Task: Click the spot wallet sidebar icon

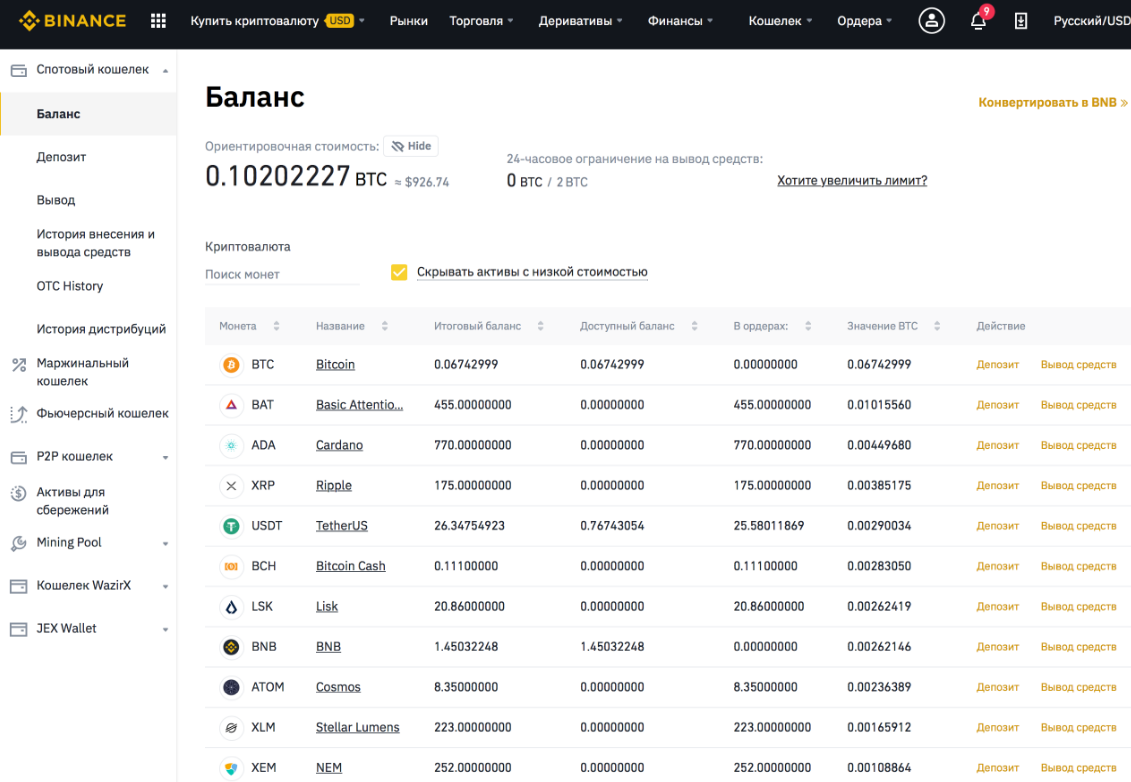Action: pos(19,70)
